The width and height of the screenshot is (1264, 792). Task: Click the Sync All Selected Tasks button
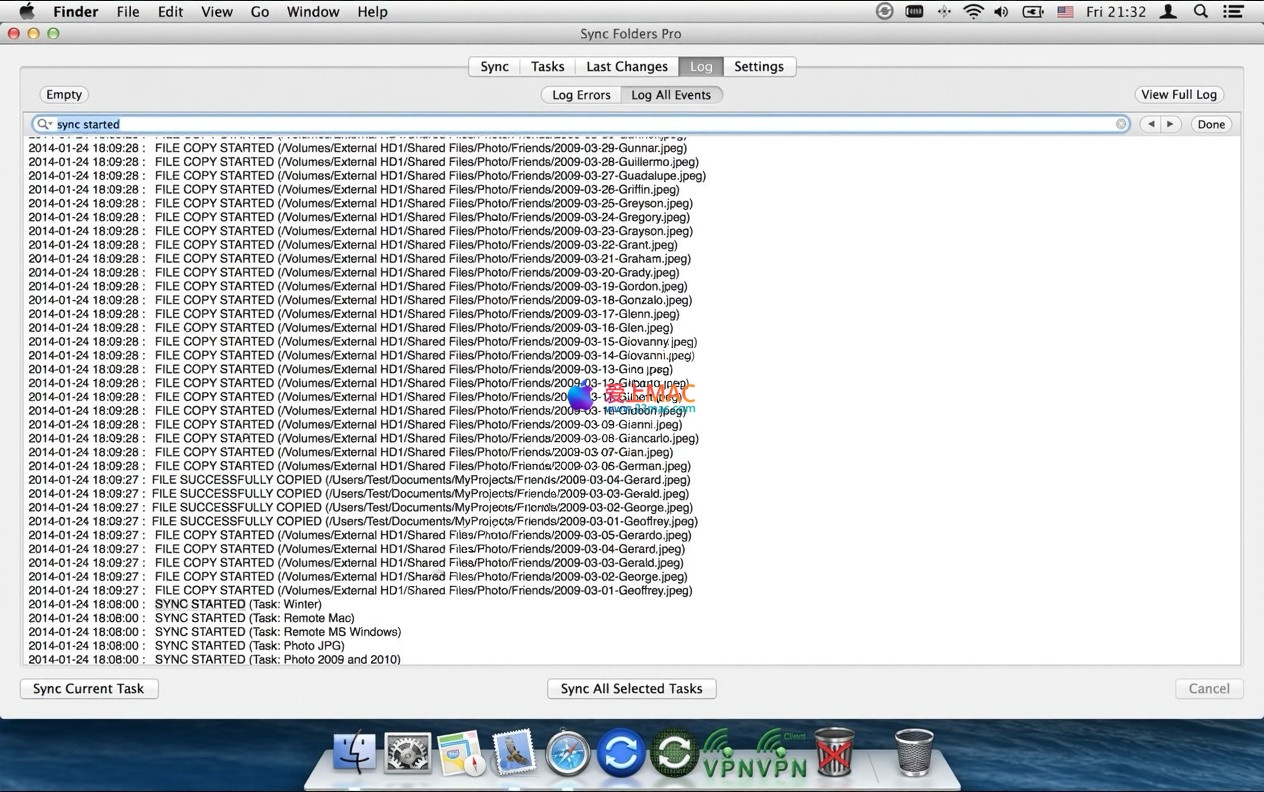coord(631,689)
